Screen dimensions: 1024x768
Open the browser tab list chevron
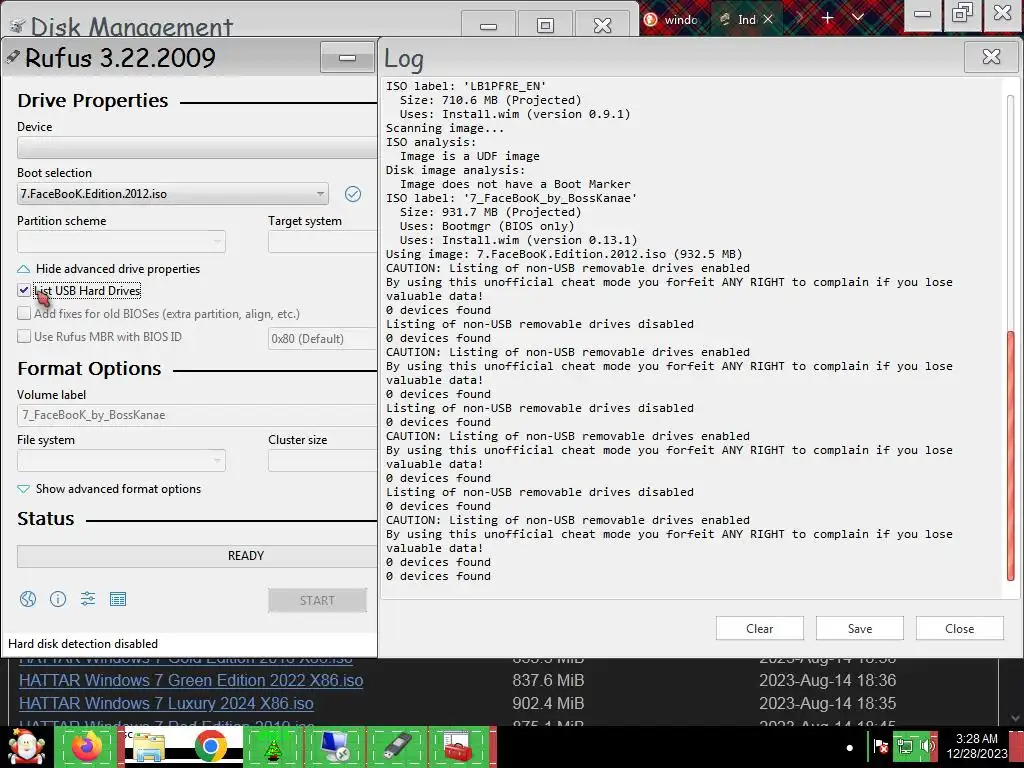click(x=858, y=18)
